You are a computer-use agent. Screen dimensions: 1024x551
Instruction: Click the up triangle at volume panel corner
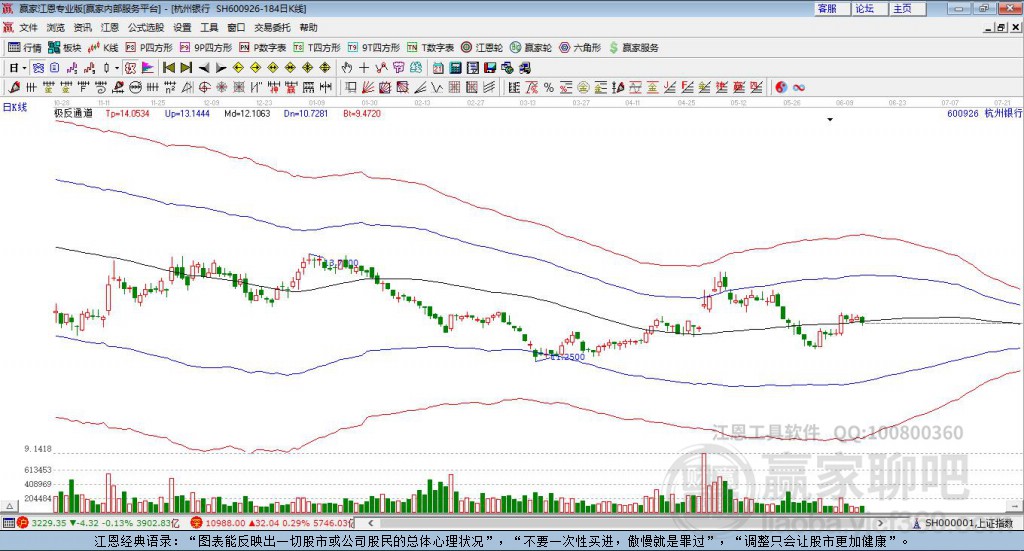point(9,507)
